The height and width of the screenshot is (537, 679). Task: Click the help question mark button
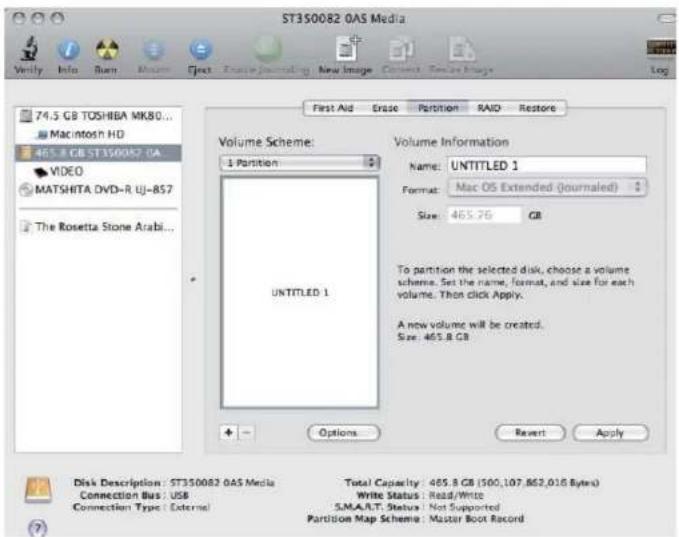(38, 528)
